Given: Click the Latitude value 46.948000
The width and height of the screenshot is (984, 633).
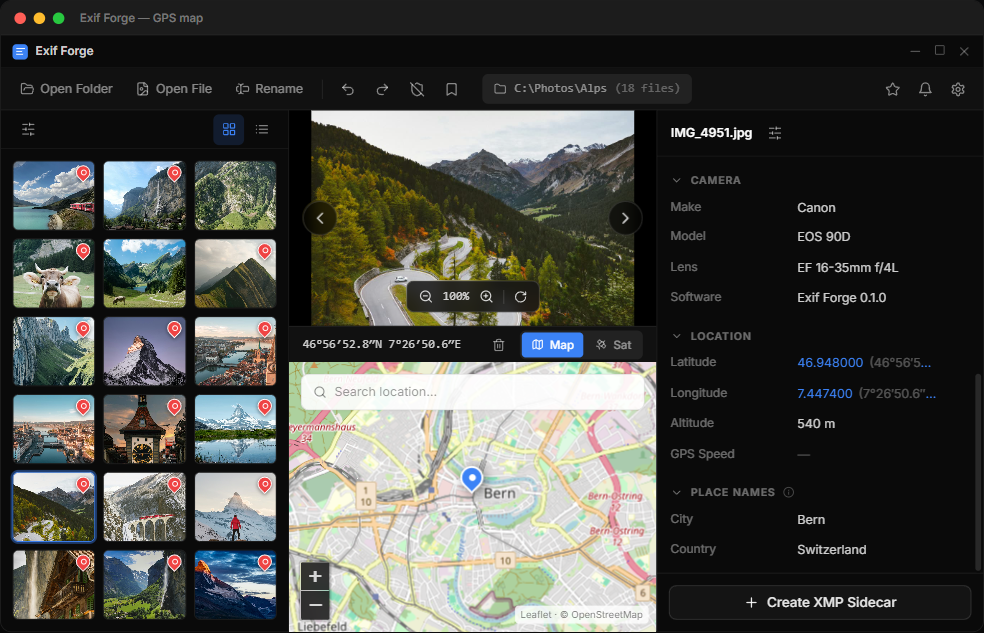Looking at the screenshot, I should (830, 363).
